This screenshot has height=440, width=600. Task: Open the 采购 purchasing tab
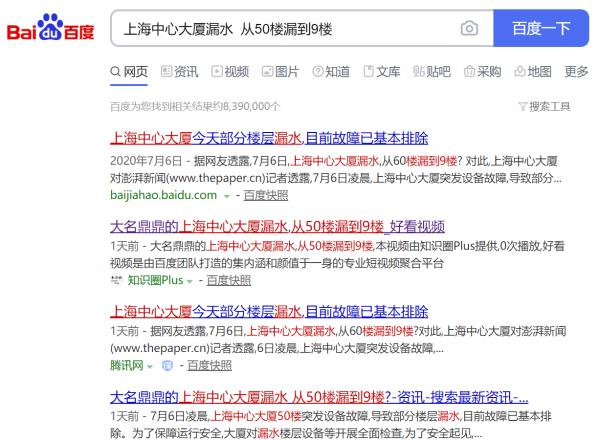tap(484, 72)
